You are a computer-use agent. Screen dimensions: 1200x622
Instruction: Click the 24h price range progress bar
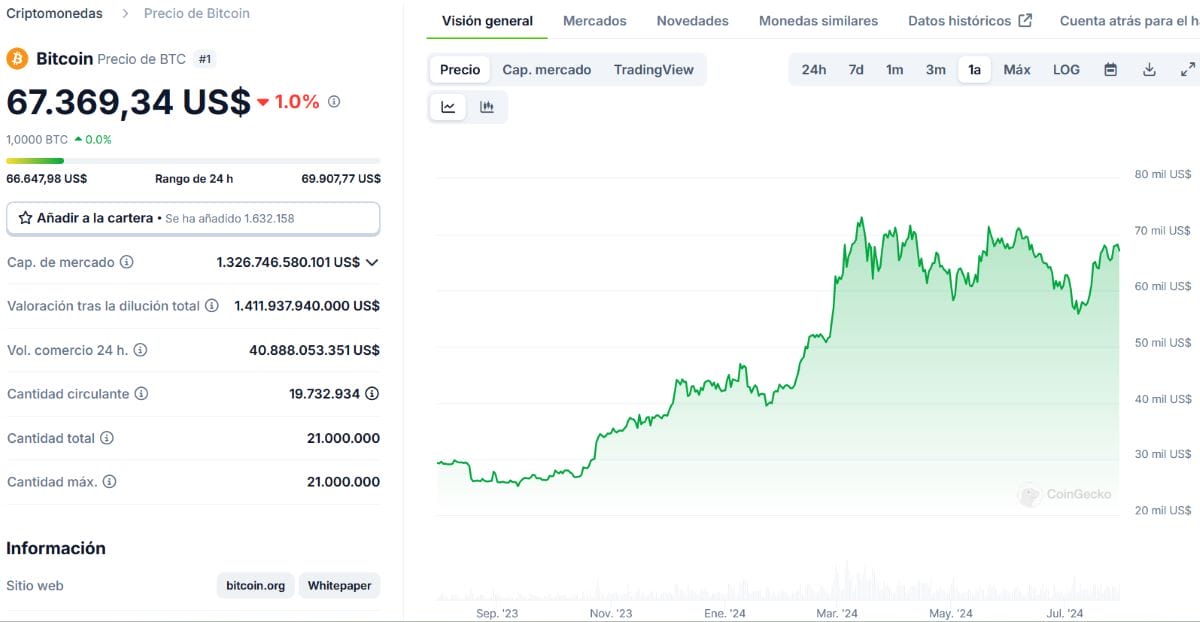click(x=193, y=160)
